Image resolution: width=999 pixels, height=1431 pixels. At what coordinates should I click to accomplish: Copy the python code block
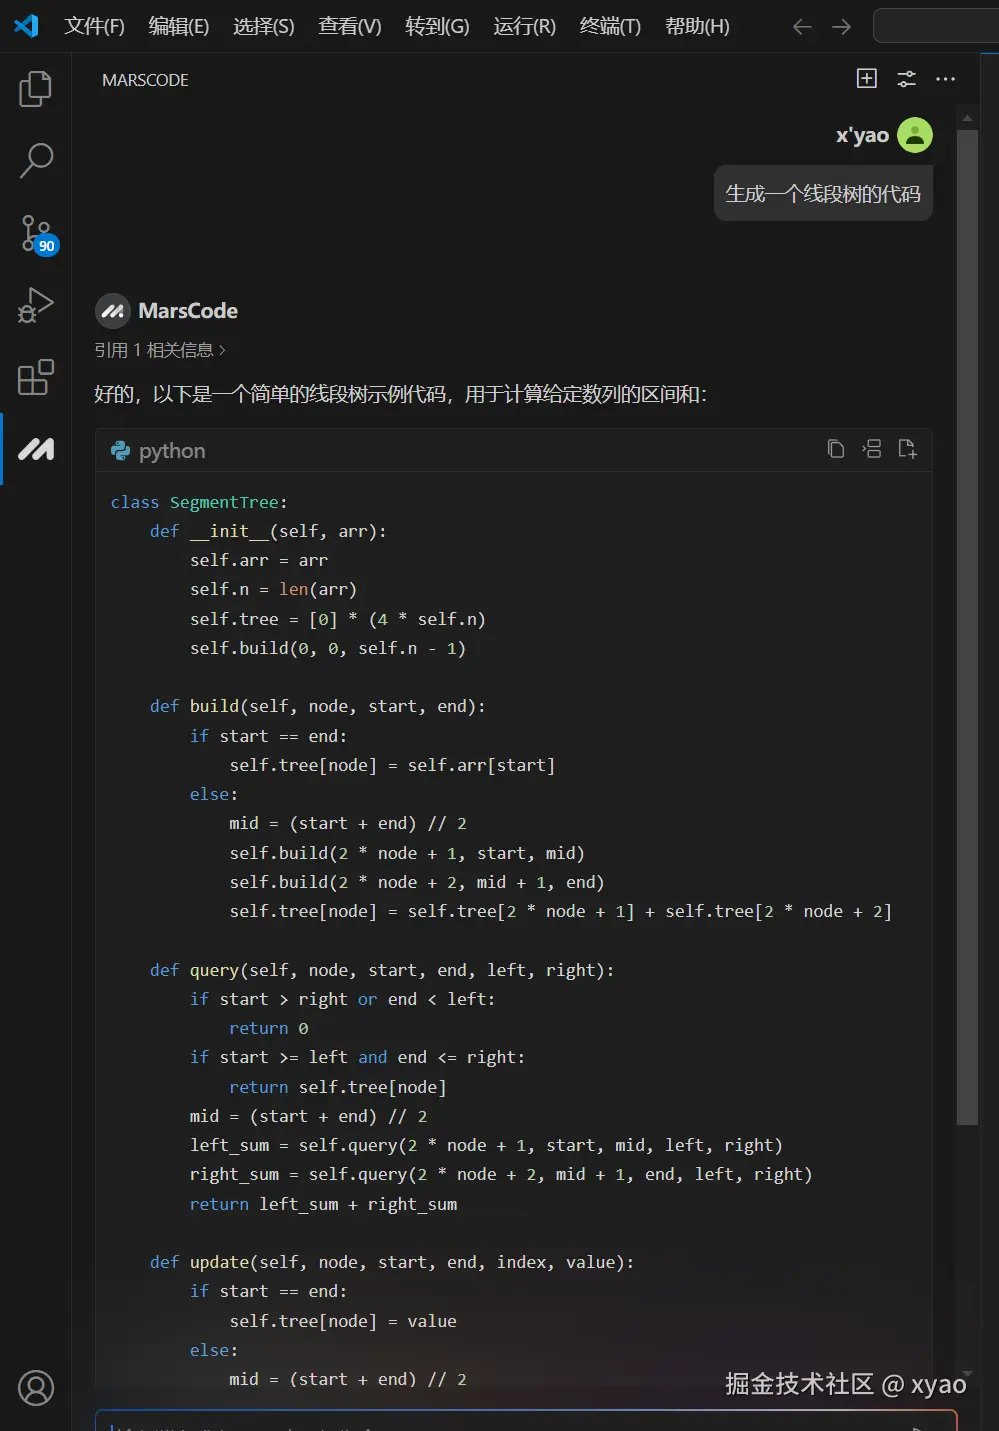[836, 449]
